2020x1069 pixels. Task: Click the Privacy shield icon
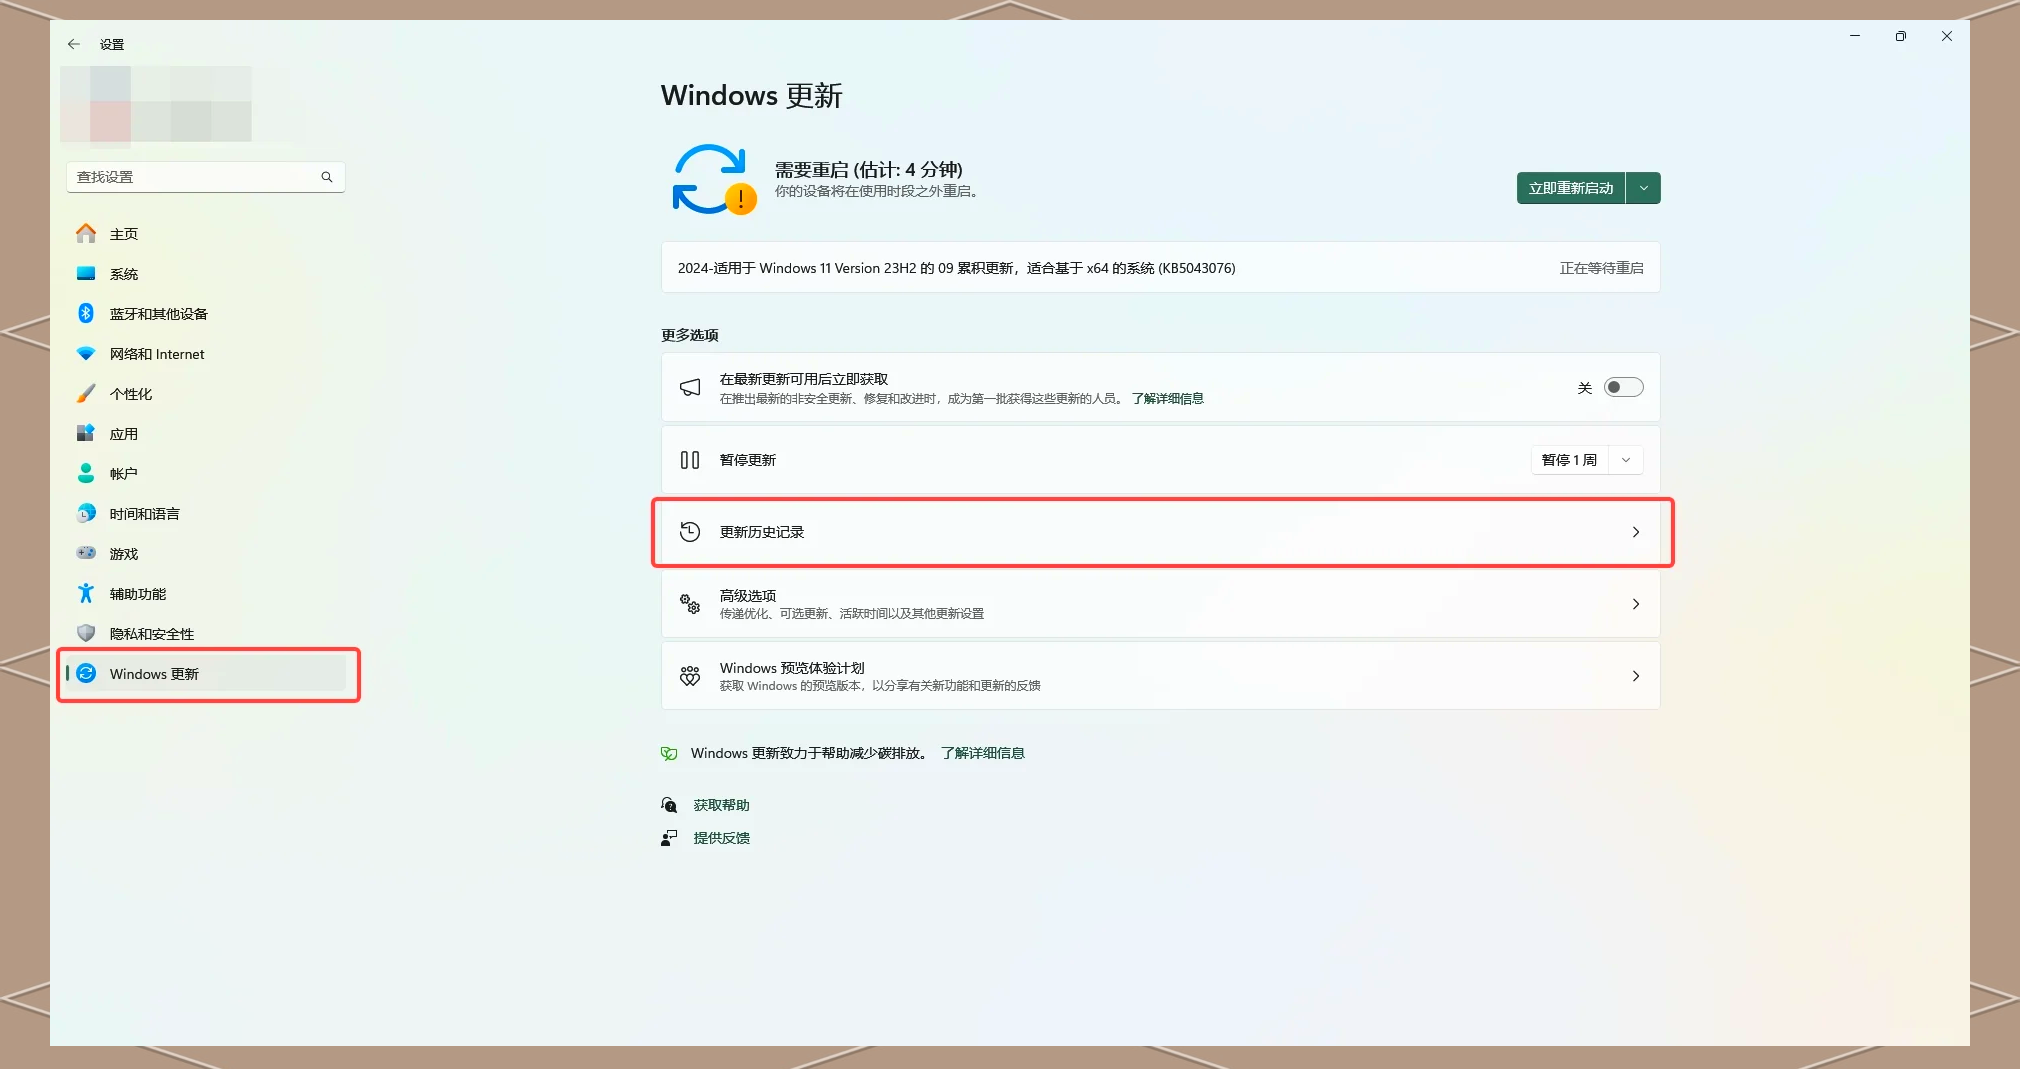[x=86, y=633]
